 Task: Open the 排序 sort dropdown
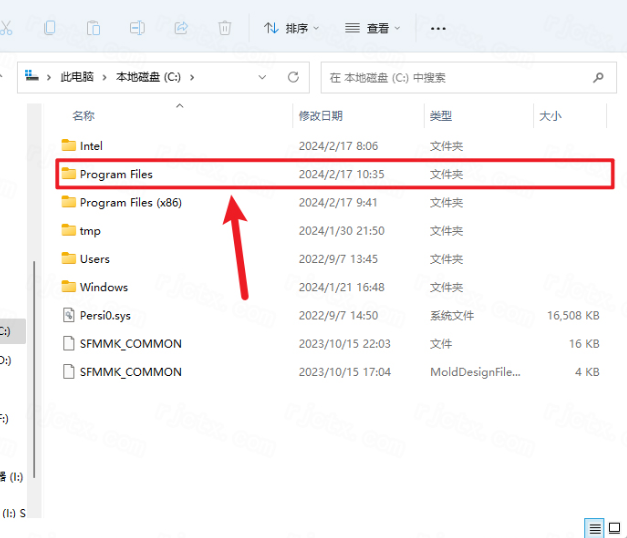pos(292,28)
